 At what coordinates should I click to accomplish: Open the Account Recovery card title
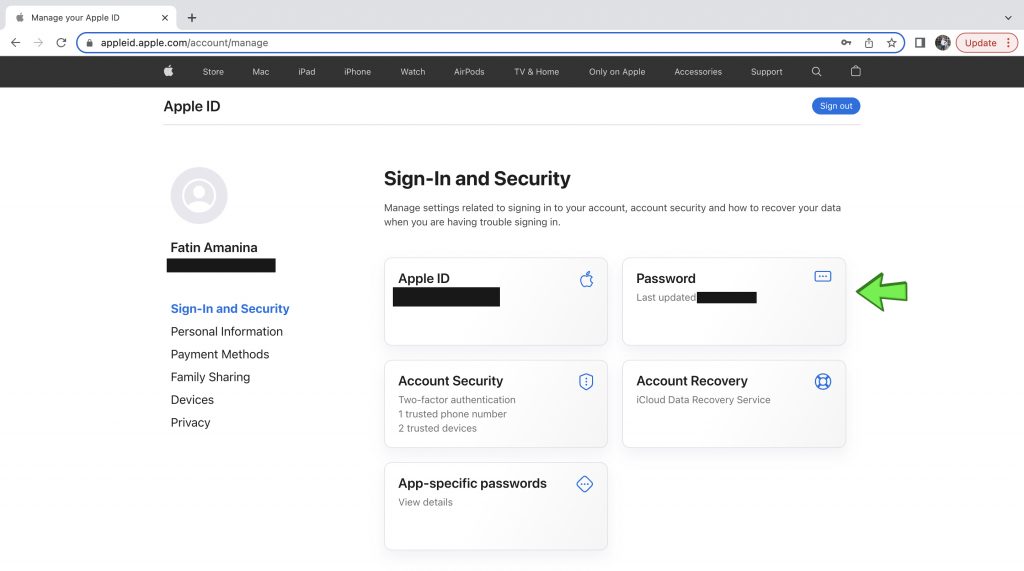click(x=692, y=381)
